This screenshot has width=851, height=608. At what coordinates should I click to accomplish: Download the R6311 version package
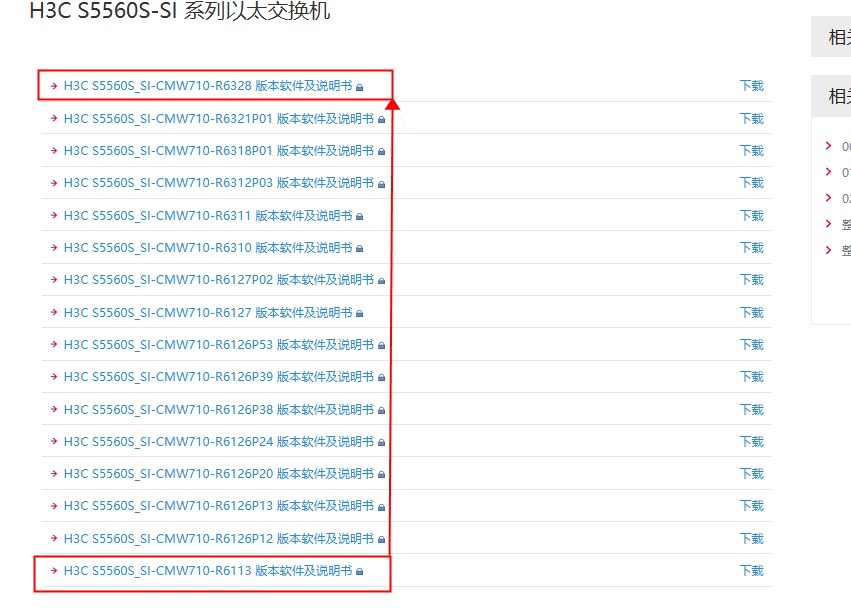(x=752, y=216)
